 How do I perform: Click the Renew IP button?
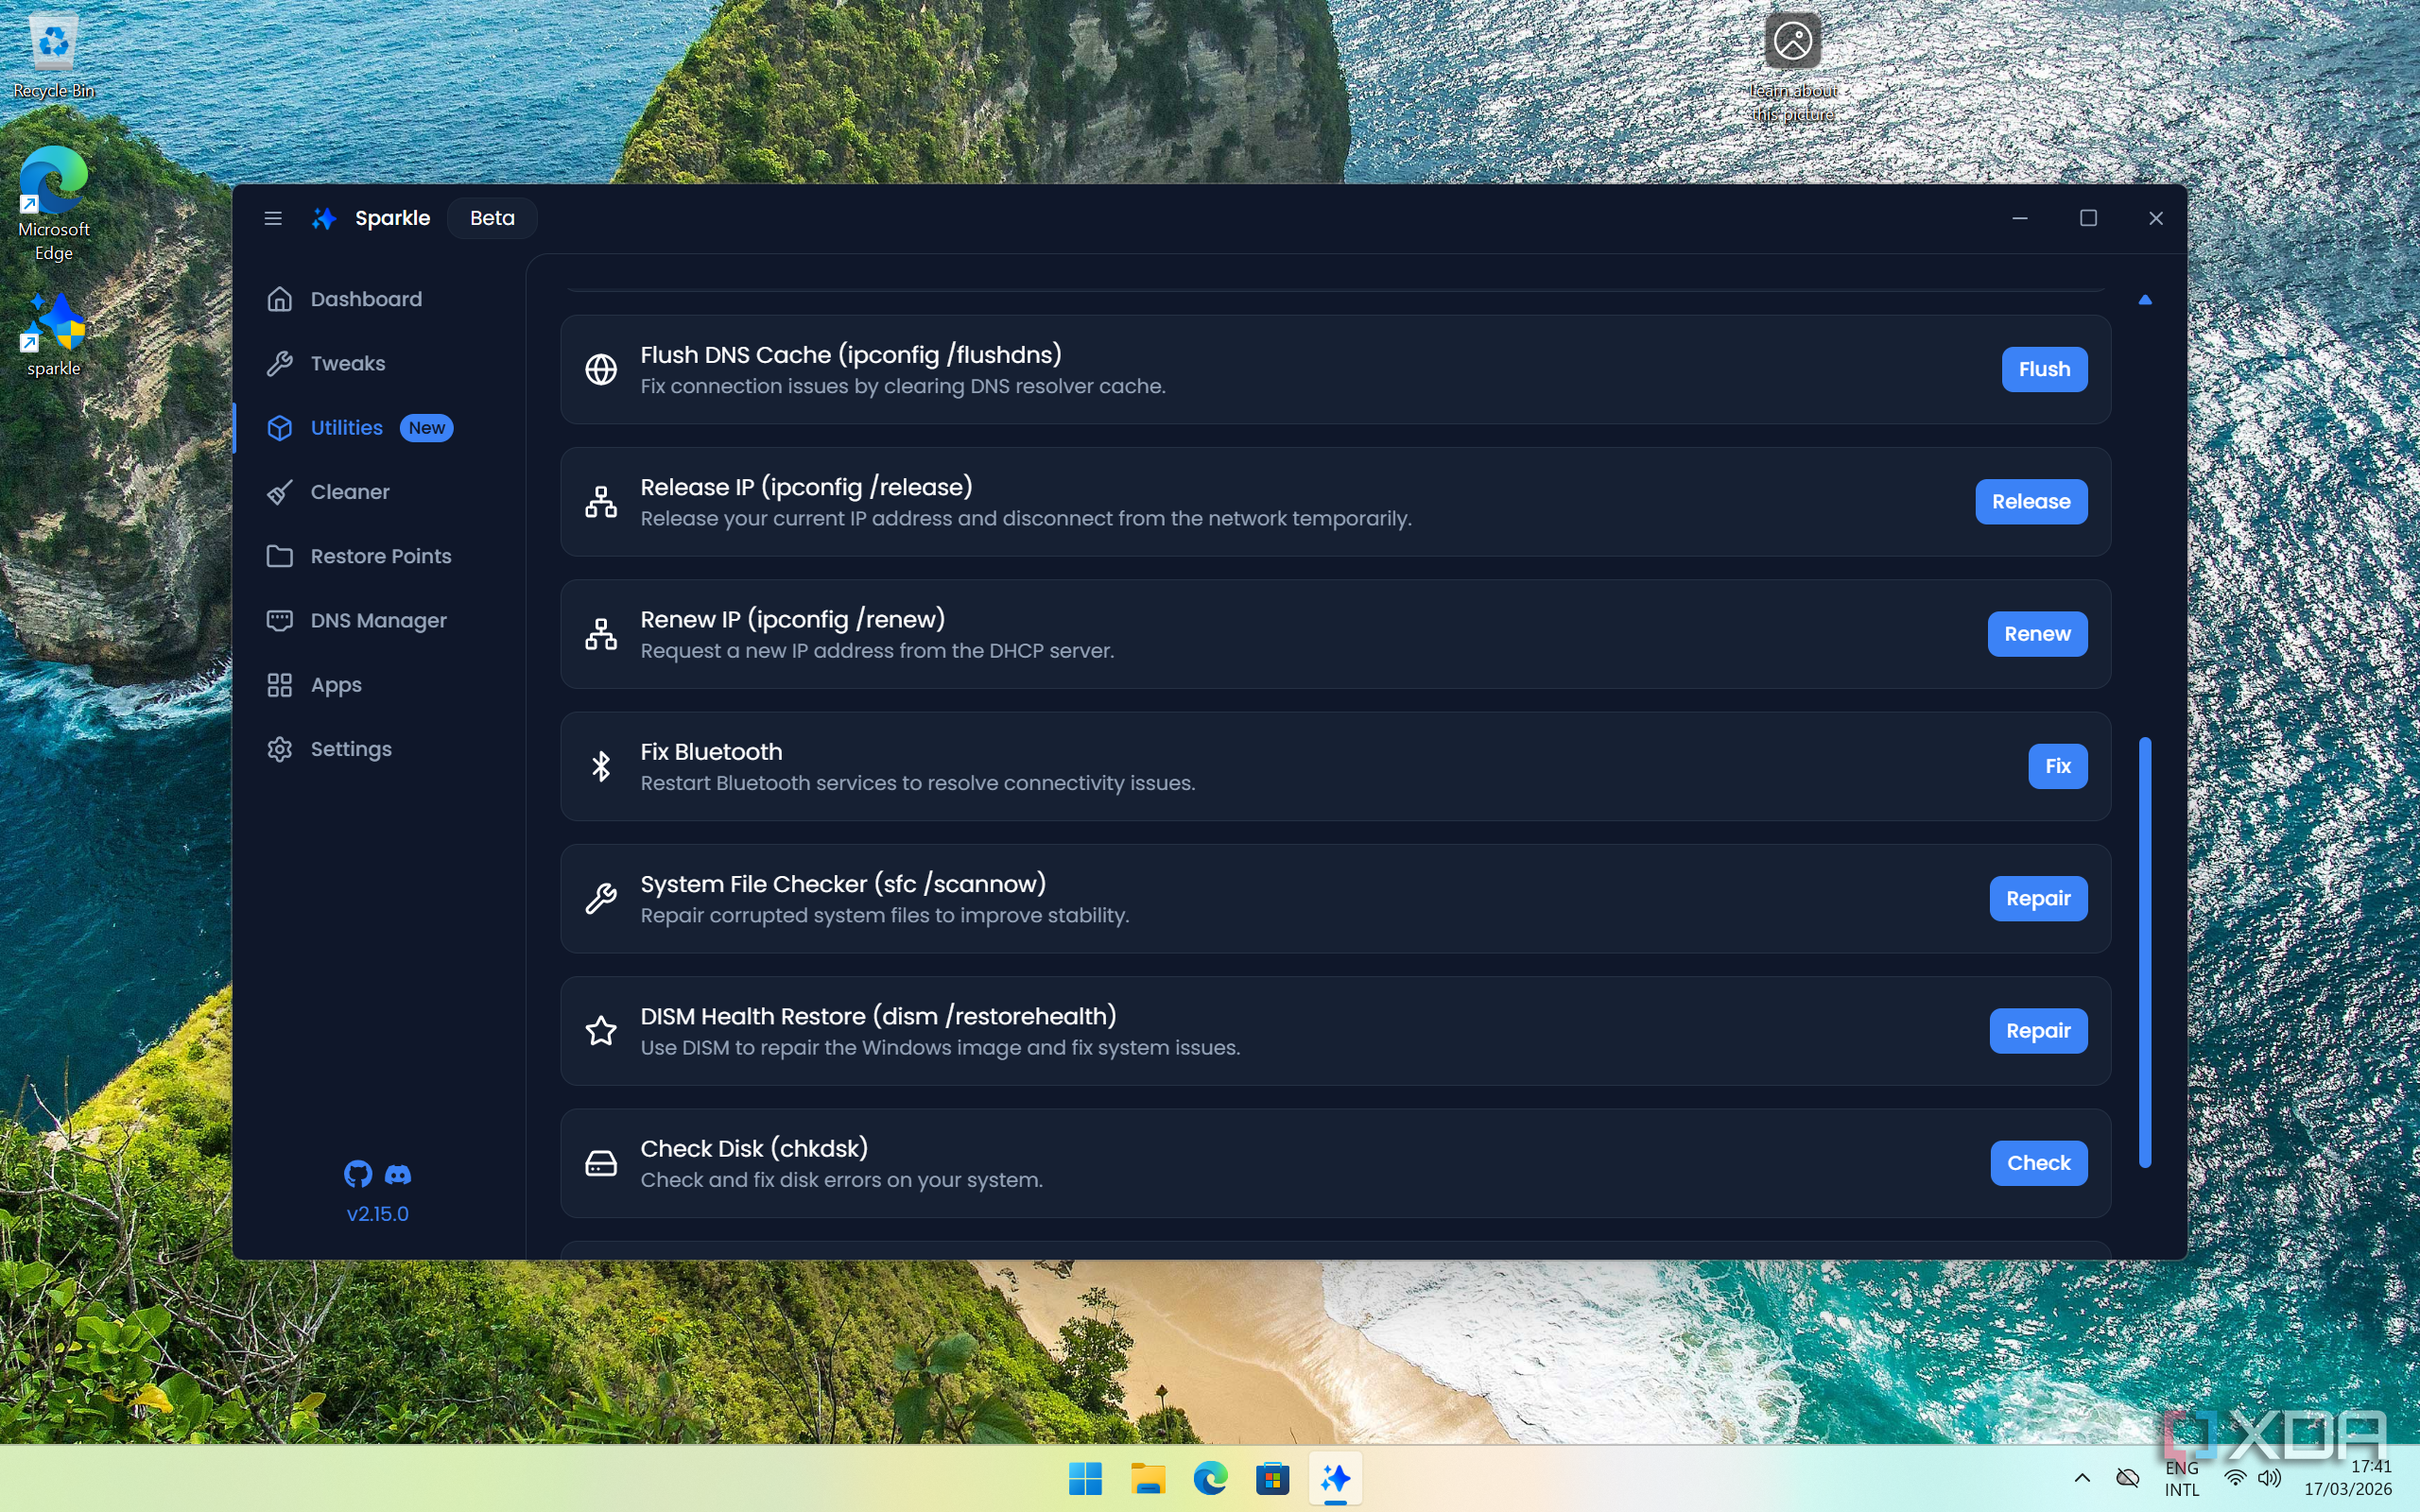click(2037, 634)
